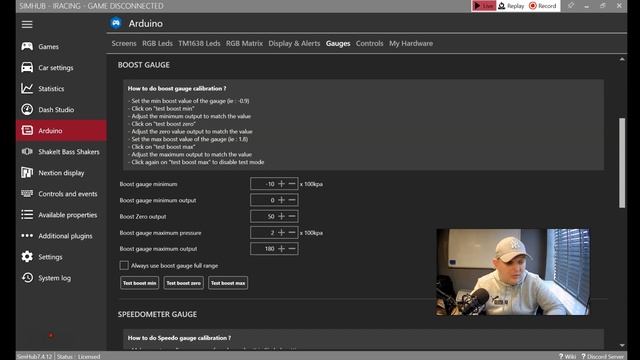
Task: Open the My Hardware tab
Action: point(411,43)
